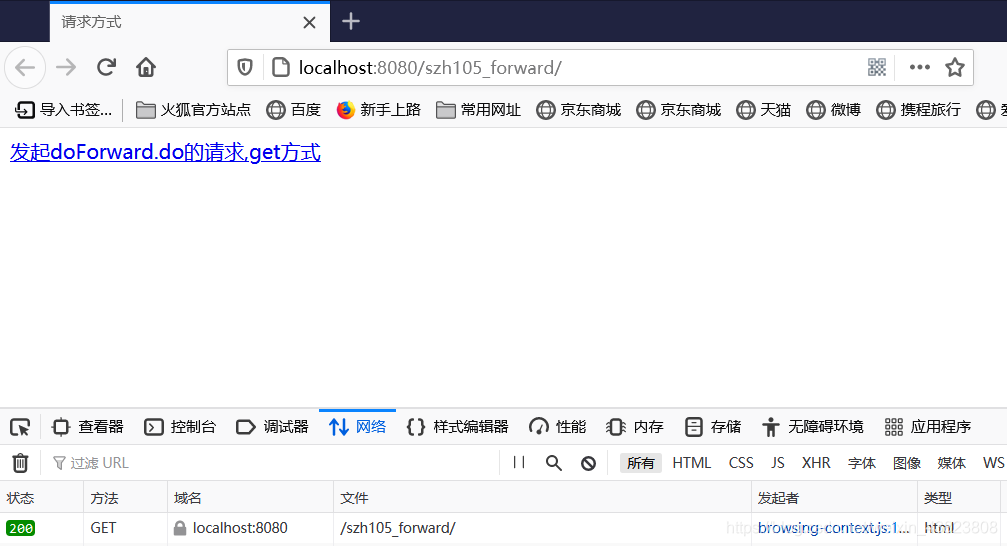Click the 过滤 URL filter field

273,463
